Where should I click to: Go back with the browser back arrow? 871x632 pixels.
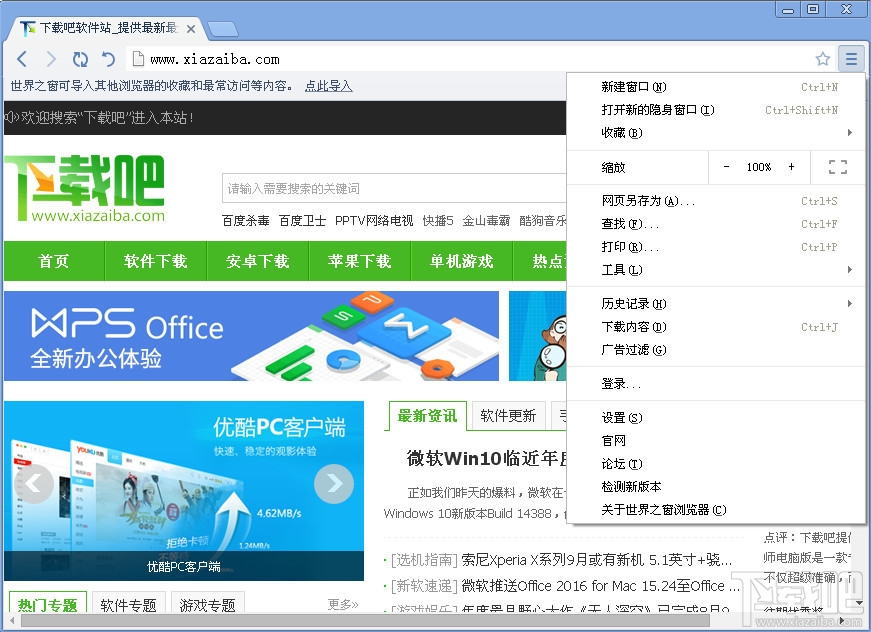tap(22, 59)
